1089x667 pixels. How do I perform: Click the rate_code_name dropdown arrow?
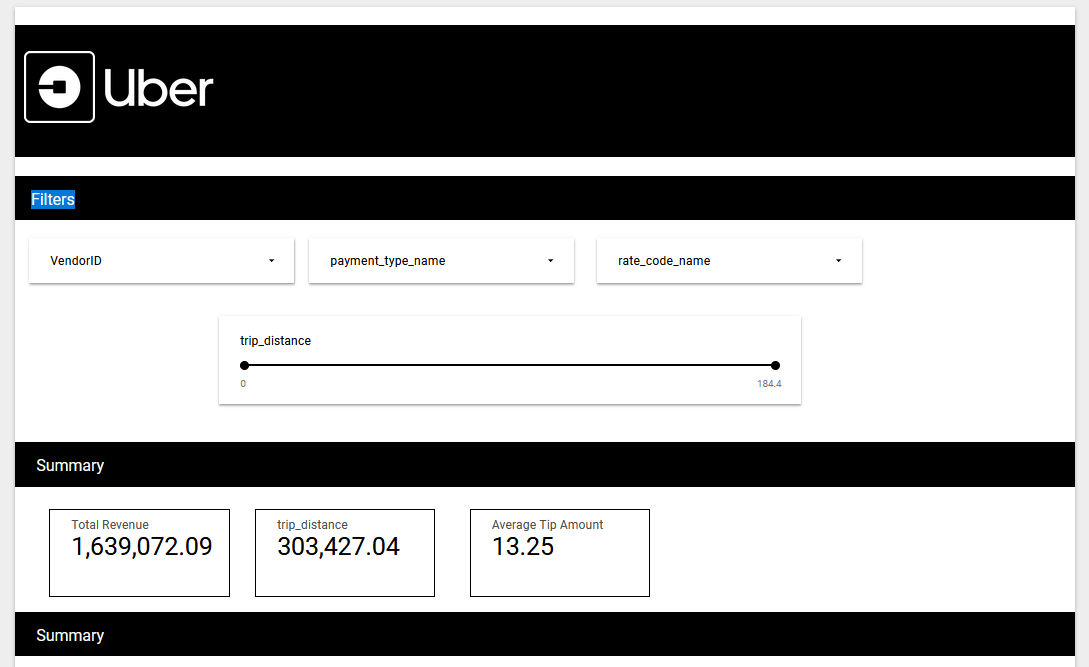click(x=838, y=261)
